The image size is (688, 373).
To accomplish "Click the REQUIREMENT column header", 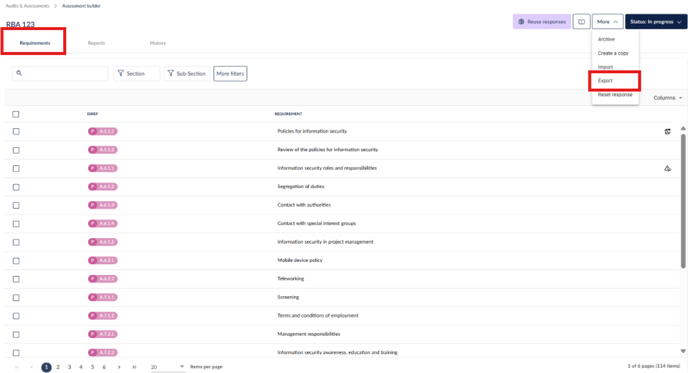I will [288, 114].
